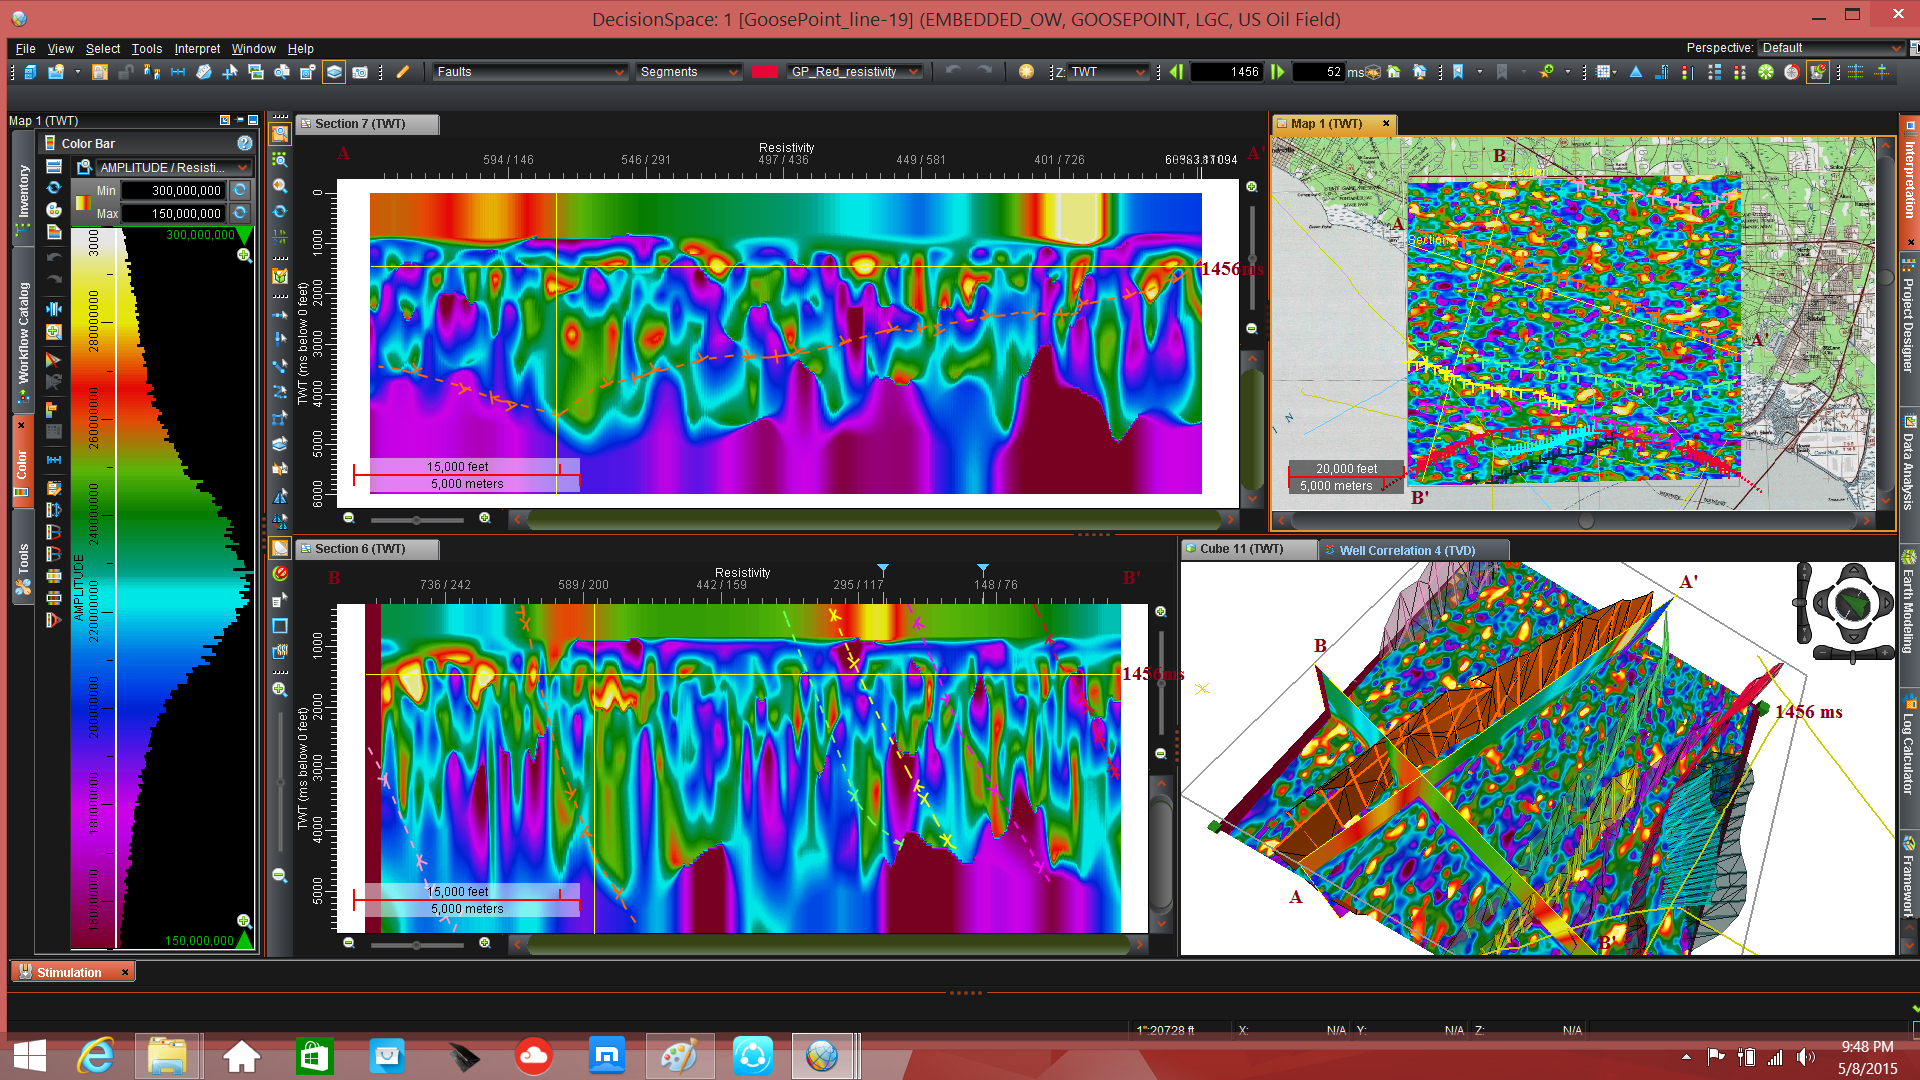This screenshot has height=1080, width=1920.
Task: Toggle the highlighted well-marker tool icon
Action: [x=1818, y=72]
